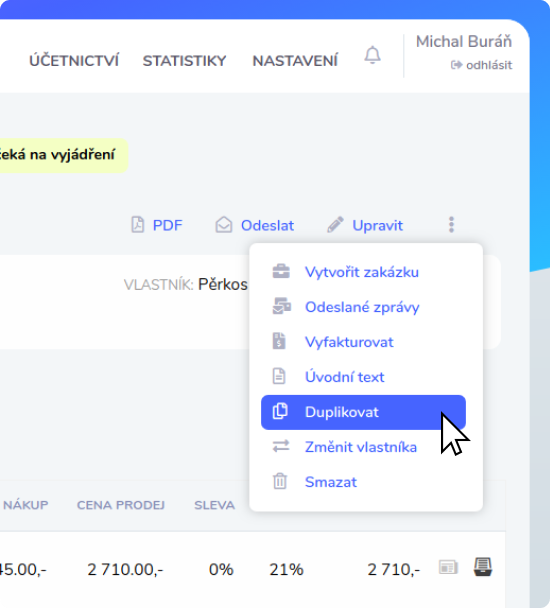Screen dimensions: 550x608
Task: Open the three-dot more actions menu
Action: pos(451,225)
